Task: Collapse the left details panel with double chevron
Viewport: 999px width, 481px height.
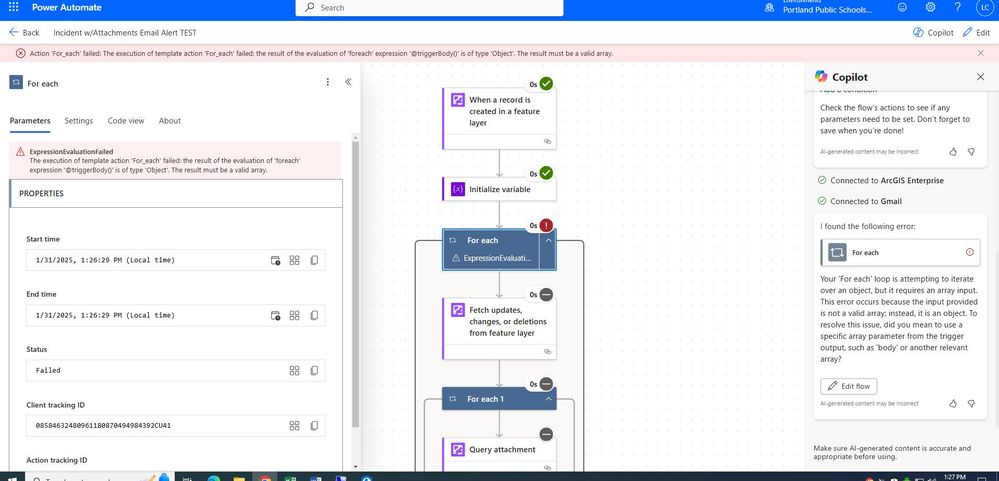Action: tap(348, 82)
